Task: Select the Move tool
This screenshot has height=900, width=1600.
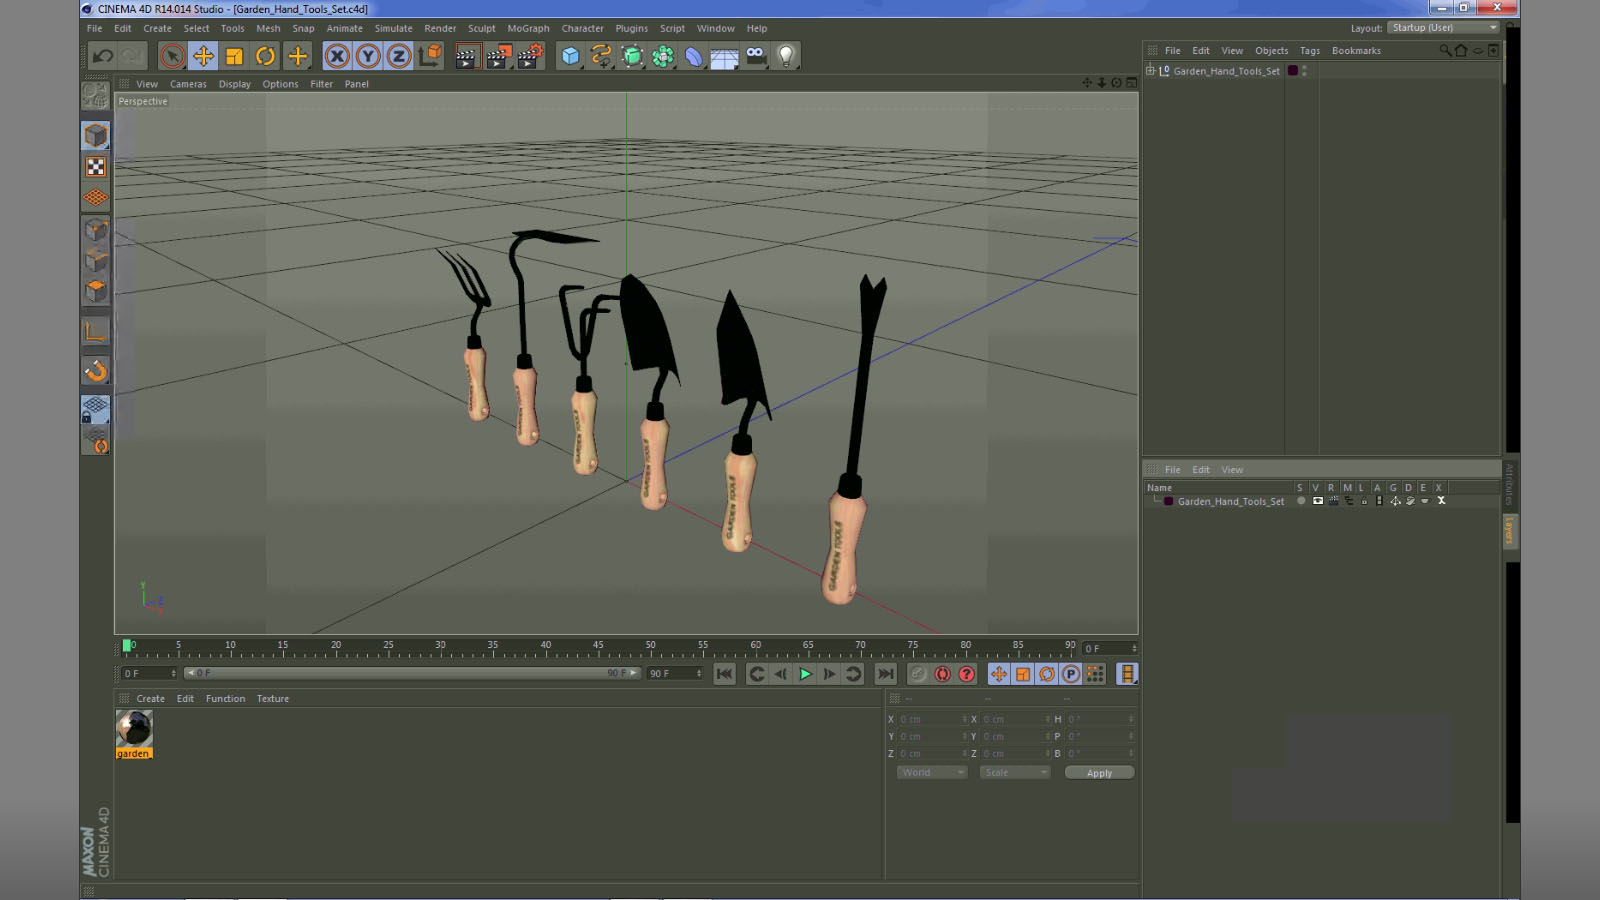Action: tap(203, 56)
